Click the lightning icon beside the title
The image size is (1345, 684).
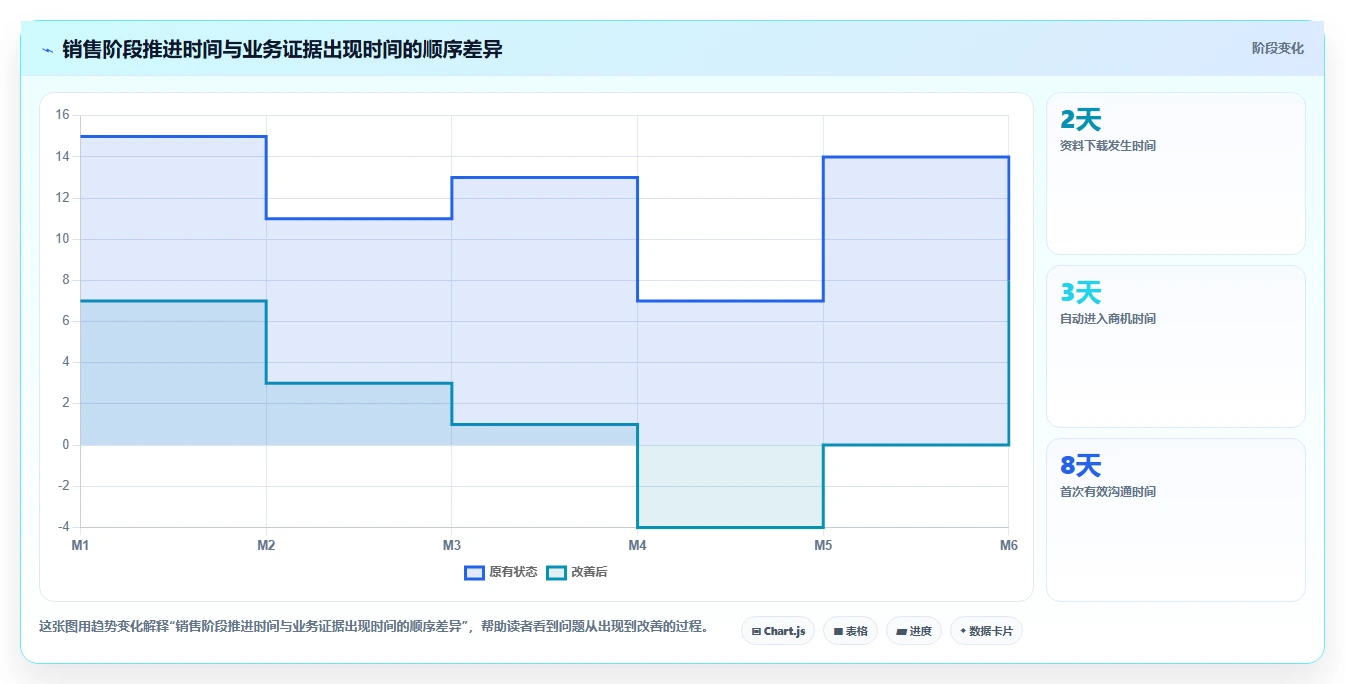point(47,49)
